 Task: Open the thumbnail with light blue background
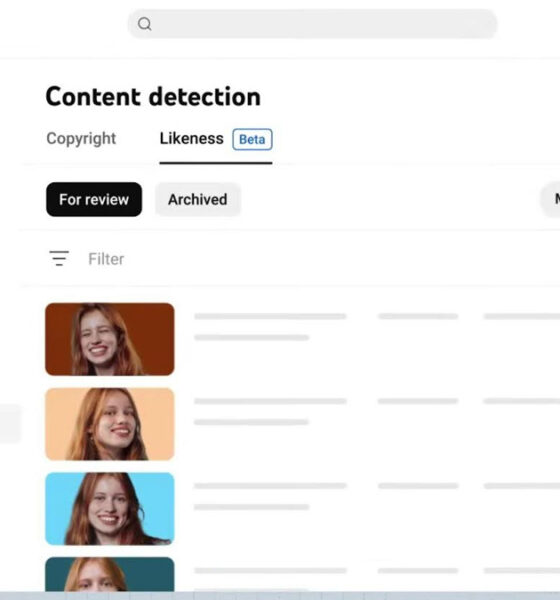(110, 509)
